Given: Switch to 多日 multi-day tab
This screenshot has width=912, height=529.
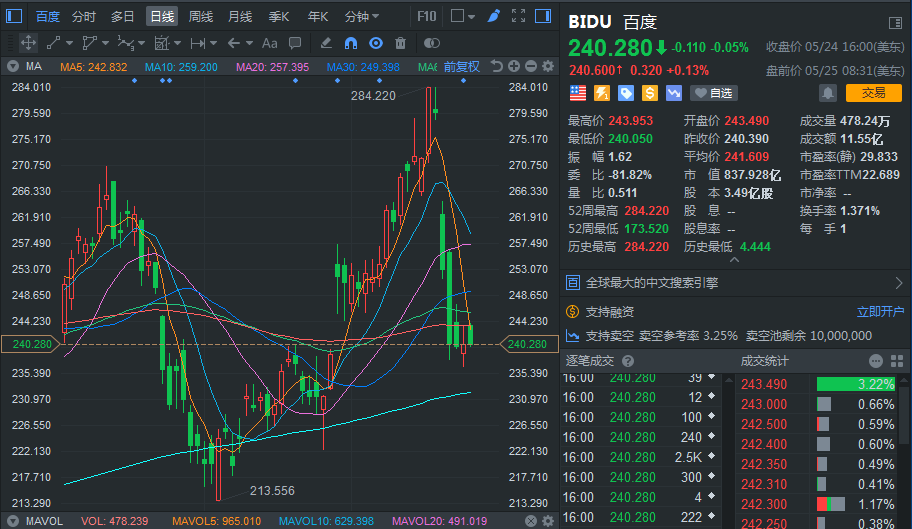Looking at the screenshot, I should pyautogui.click(x=123, y=16).
